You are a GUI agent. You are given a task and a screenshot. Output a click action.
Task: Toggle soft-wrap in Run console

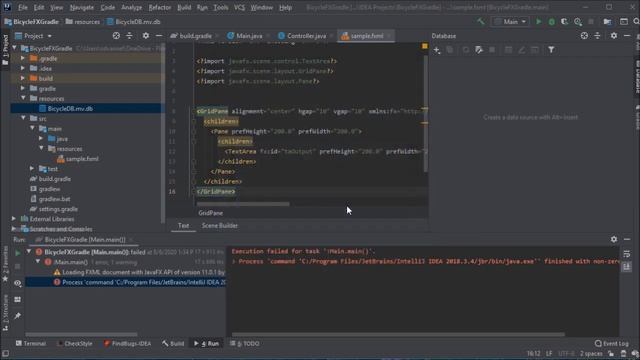point(627,254)
